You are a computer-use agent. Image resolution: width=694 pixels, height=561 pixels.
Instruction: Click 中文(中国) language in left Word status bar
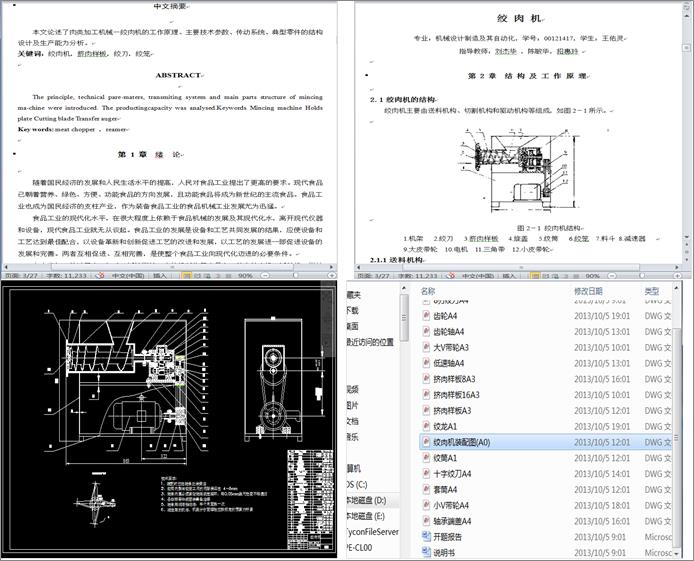pos(127,275)
